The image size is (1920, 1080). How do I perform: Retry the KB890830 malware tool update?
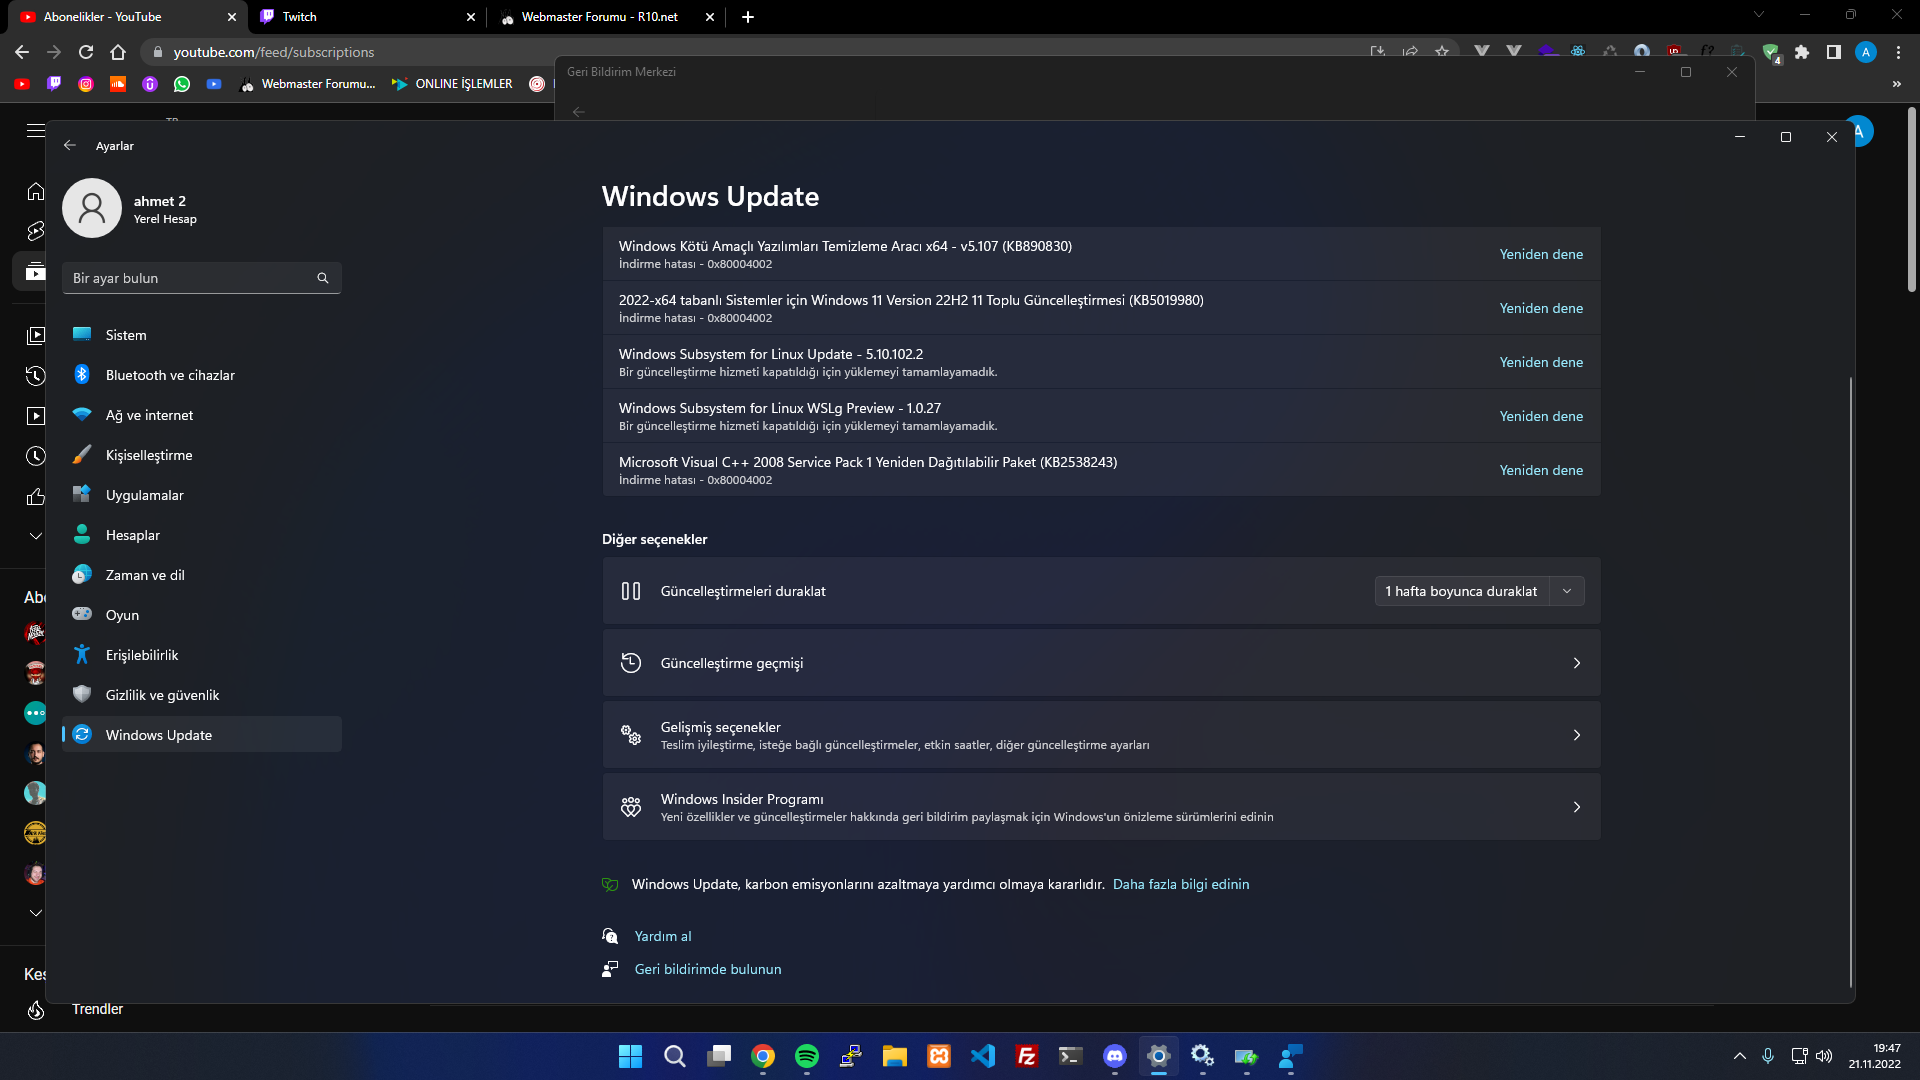coord(1541,254)
